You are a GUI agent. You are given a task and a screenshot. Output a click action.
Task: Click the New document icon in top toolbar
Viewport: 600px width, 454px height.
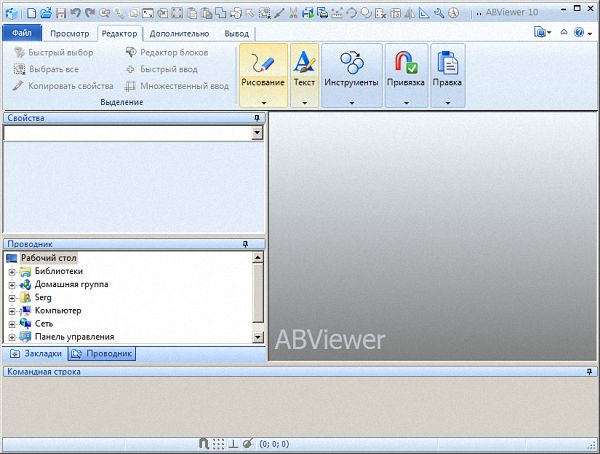[x=32, y=13]
